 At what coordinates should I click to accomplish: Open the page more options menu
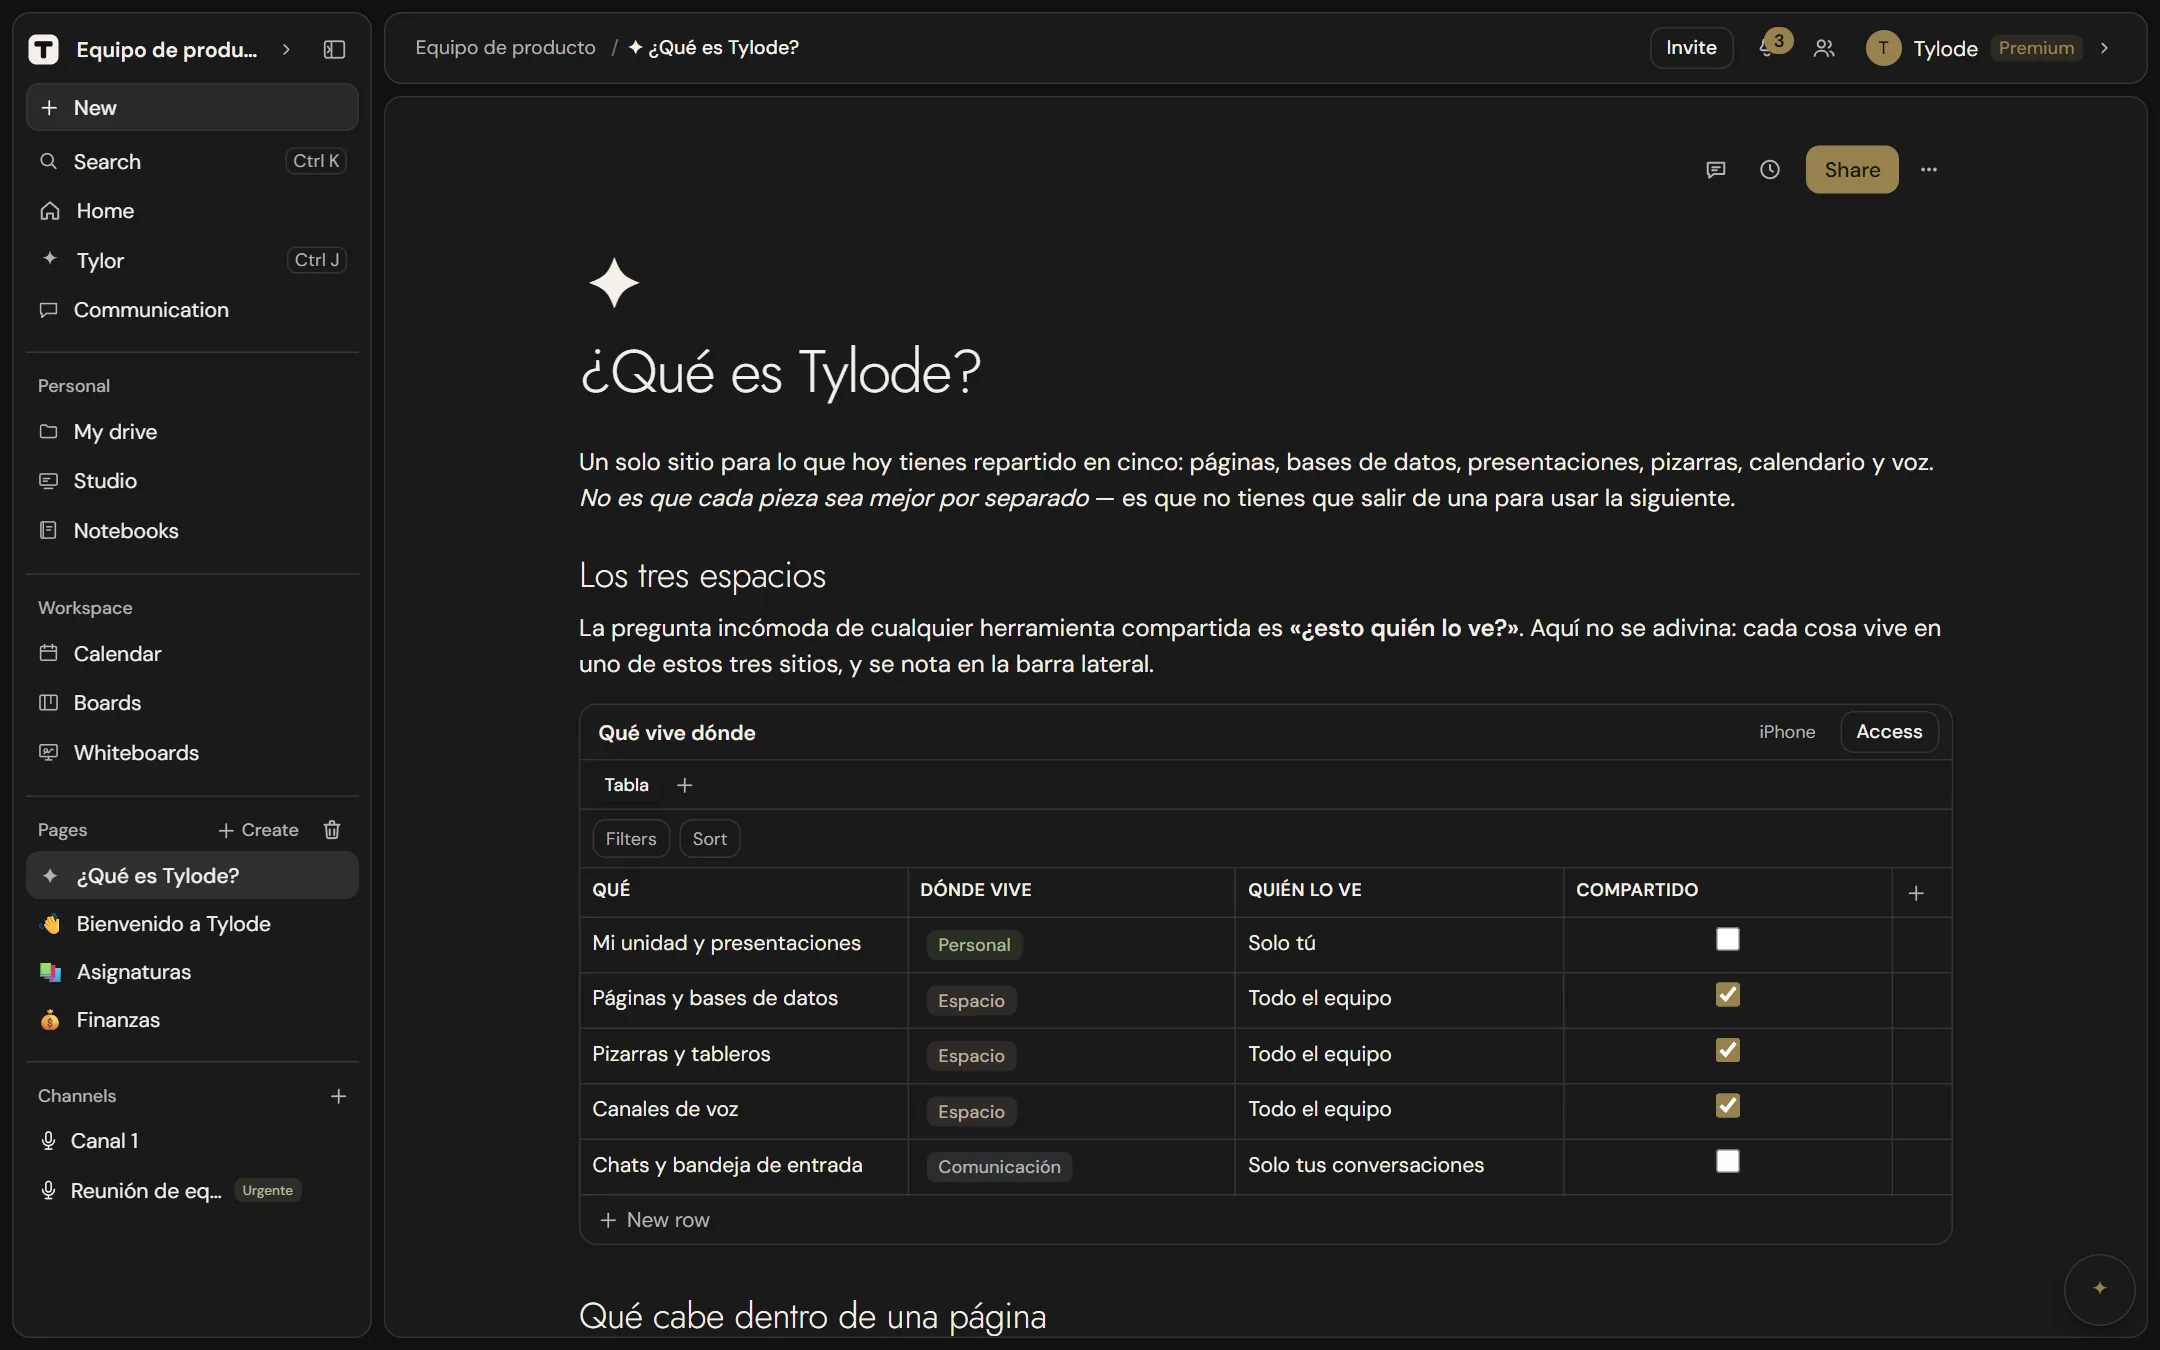(1929, 170)
